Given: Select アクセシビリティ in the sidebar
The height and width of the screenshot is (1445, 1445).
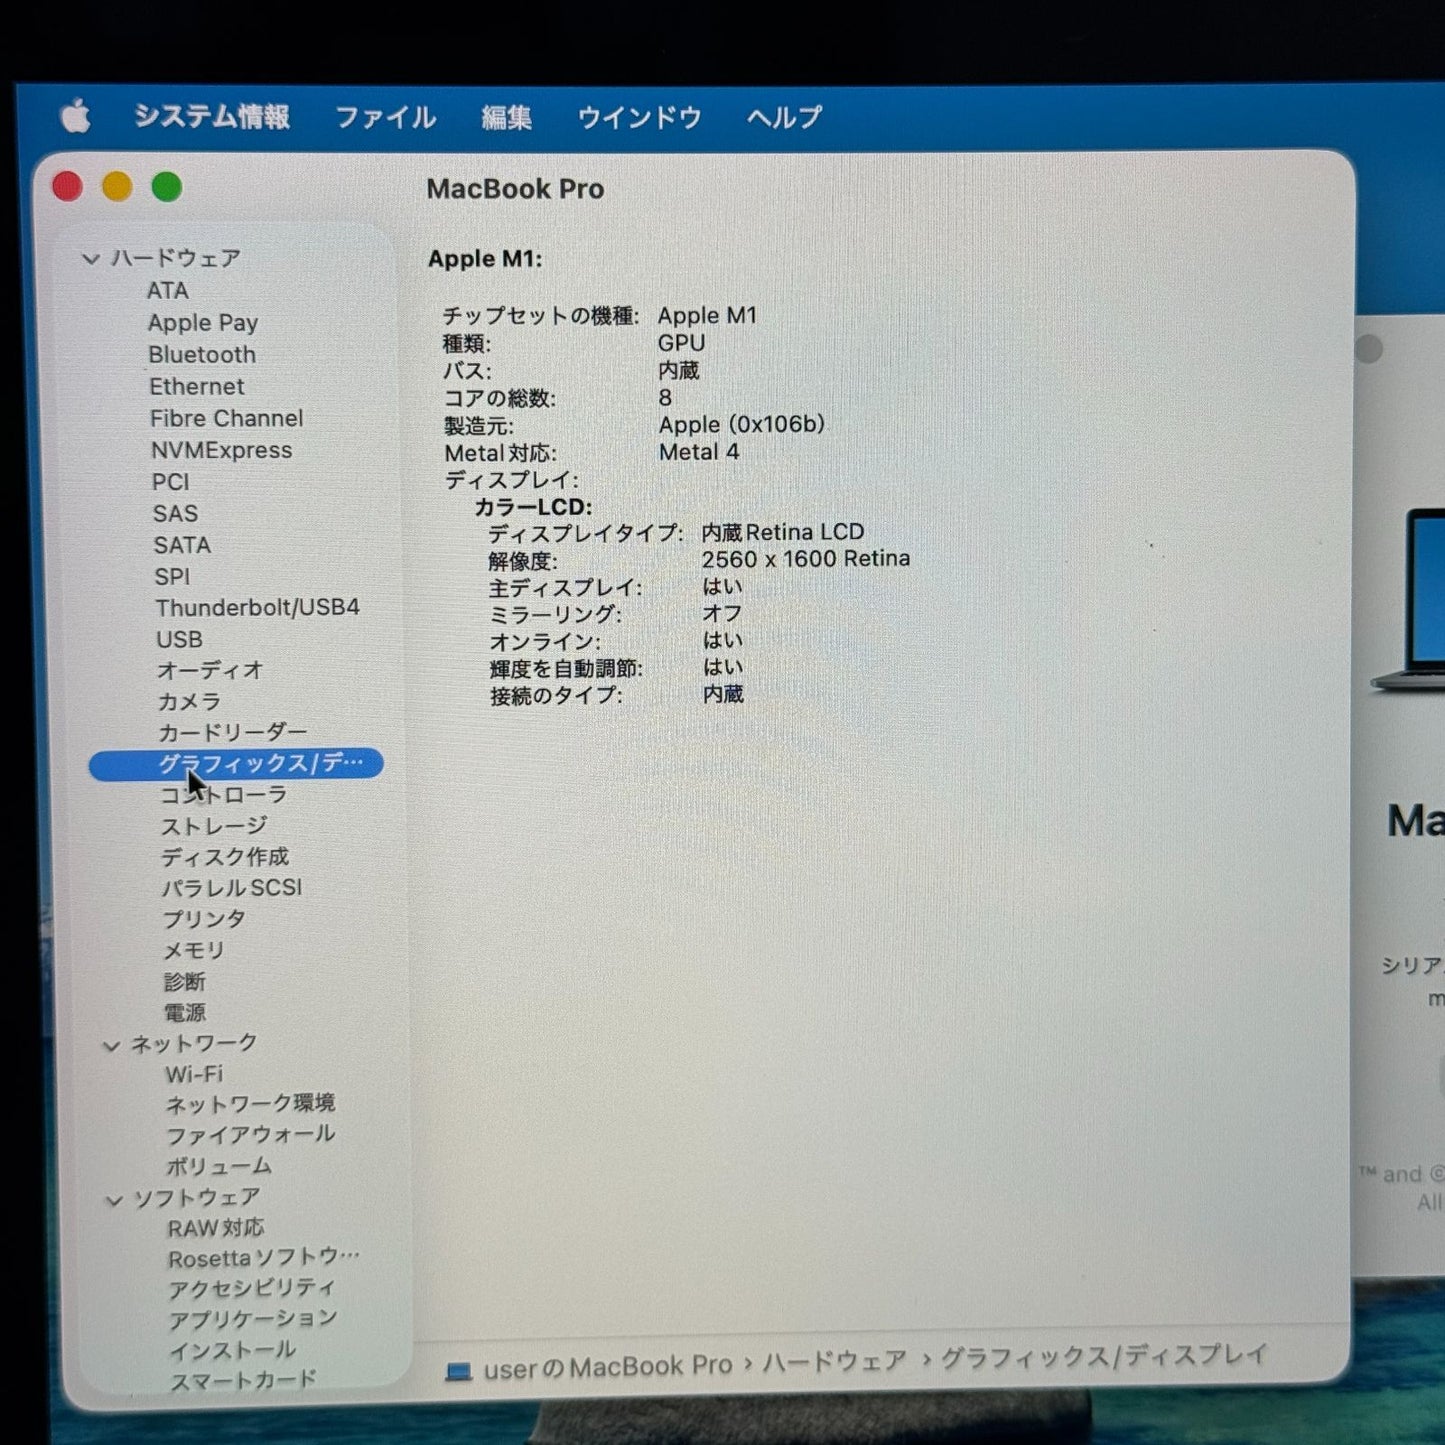Looking at the screenshot, I should tap(252, 1290).
